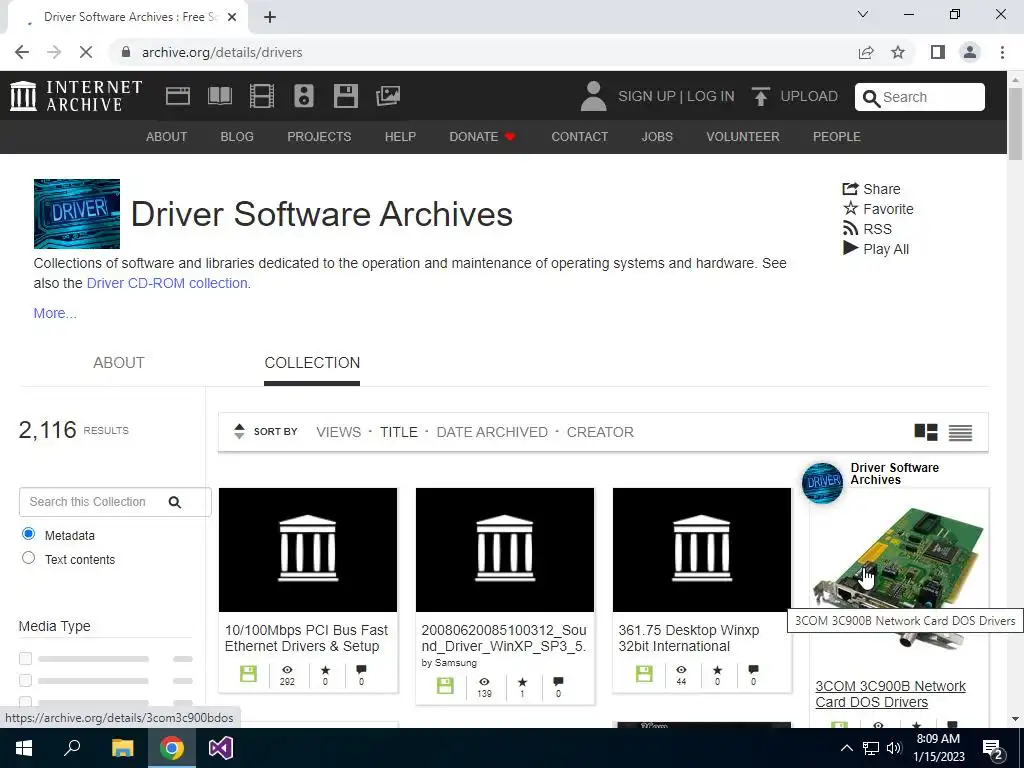Viewport: 1024px width, 768px height.
Task: Open CONTACT in the navigation bar
Action: point(579,136)
